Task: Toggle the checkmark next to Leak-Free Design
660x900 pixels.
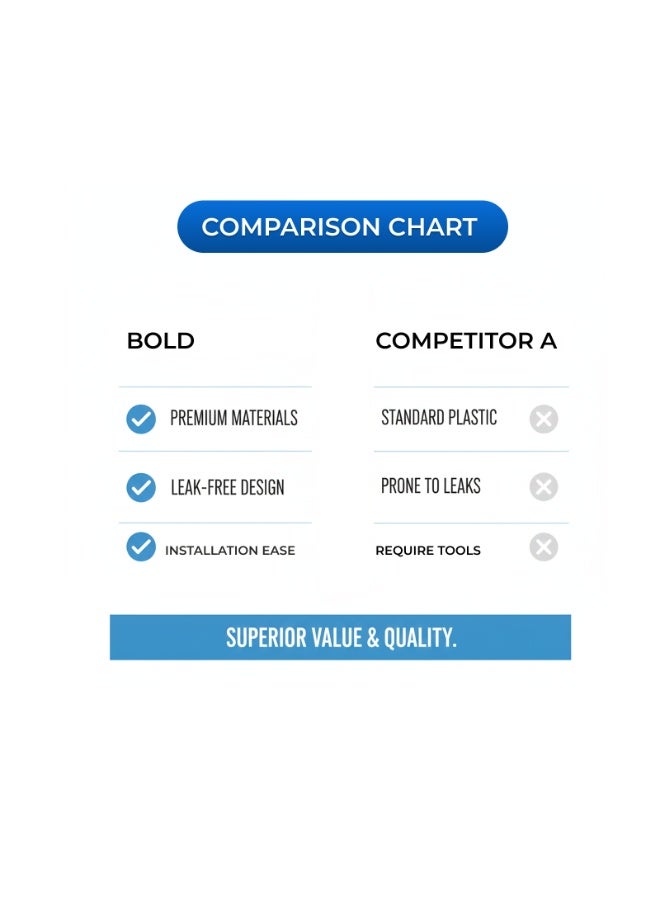Action: pos(141,487)
